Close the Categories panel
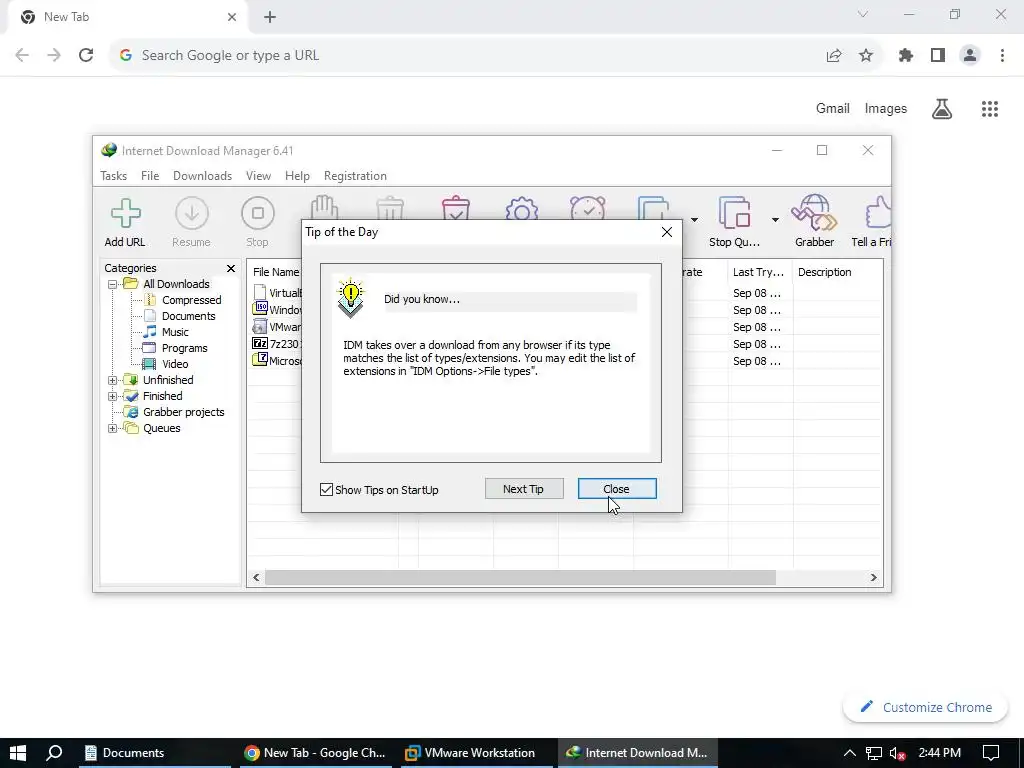 [231, 268]
